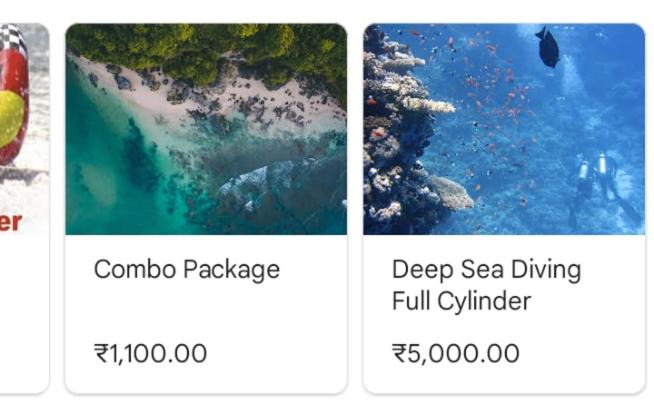Open the partially visible left card image
The height and width of the screenshot is (415, 654).
22,120
